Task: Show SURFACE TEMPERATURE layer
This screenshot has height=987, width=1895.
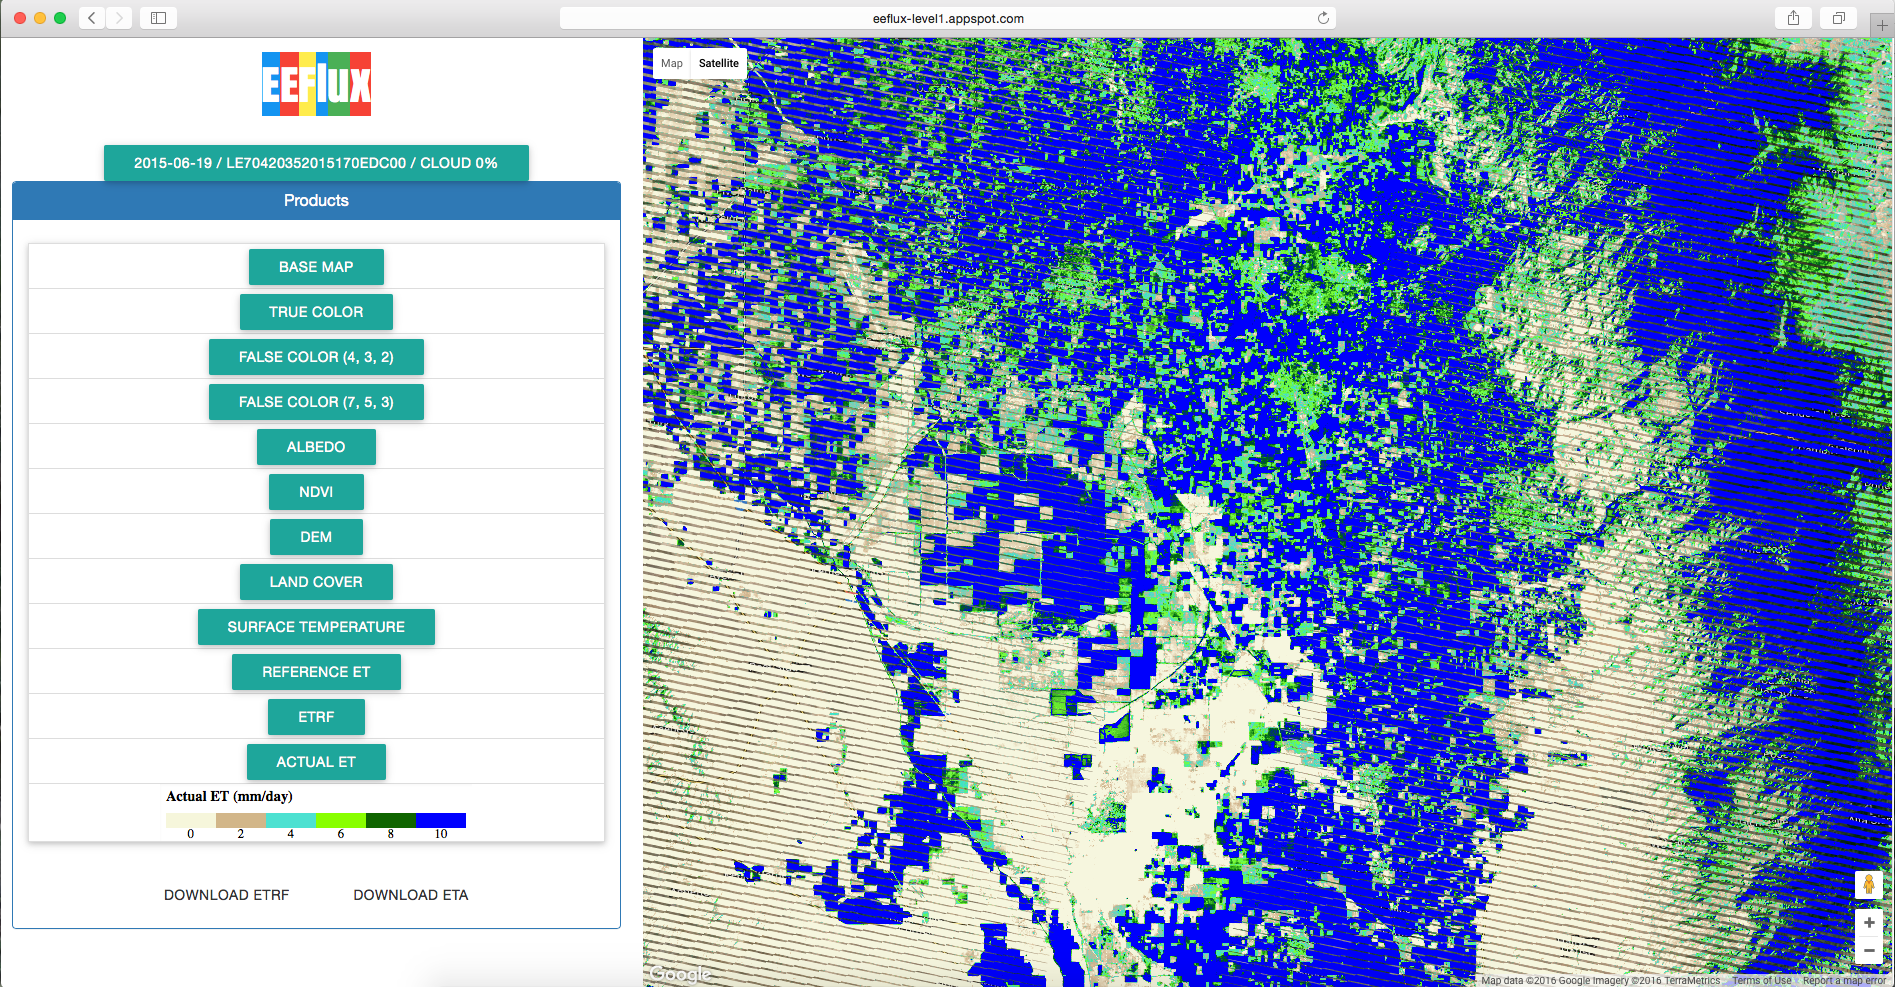Action: (x=316, y=627)
